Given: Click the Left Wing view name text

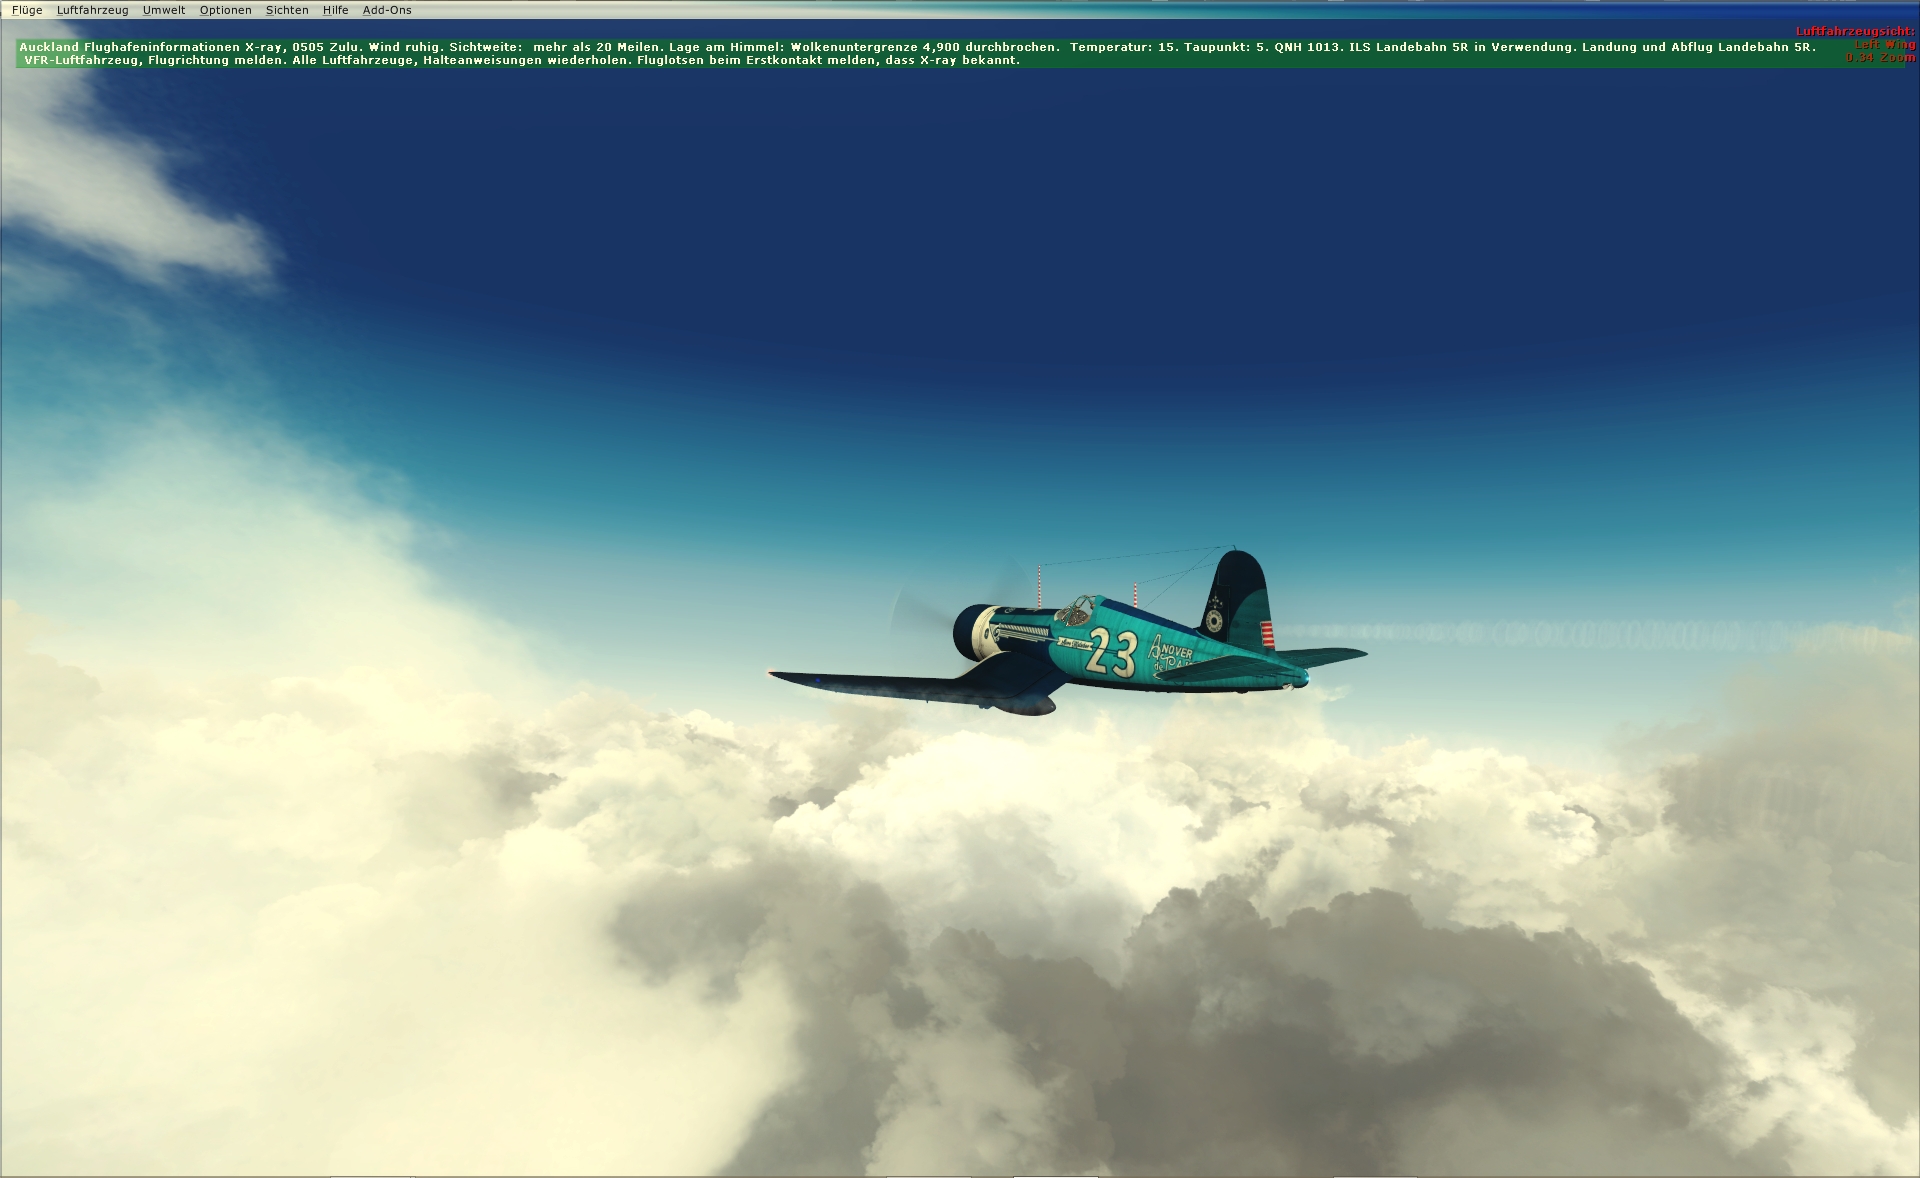Looking at the screenshot, I should coord(1885,45).
